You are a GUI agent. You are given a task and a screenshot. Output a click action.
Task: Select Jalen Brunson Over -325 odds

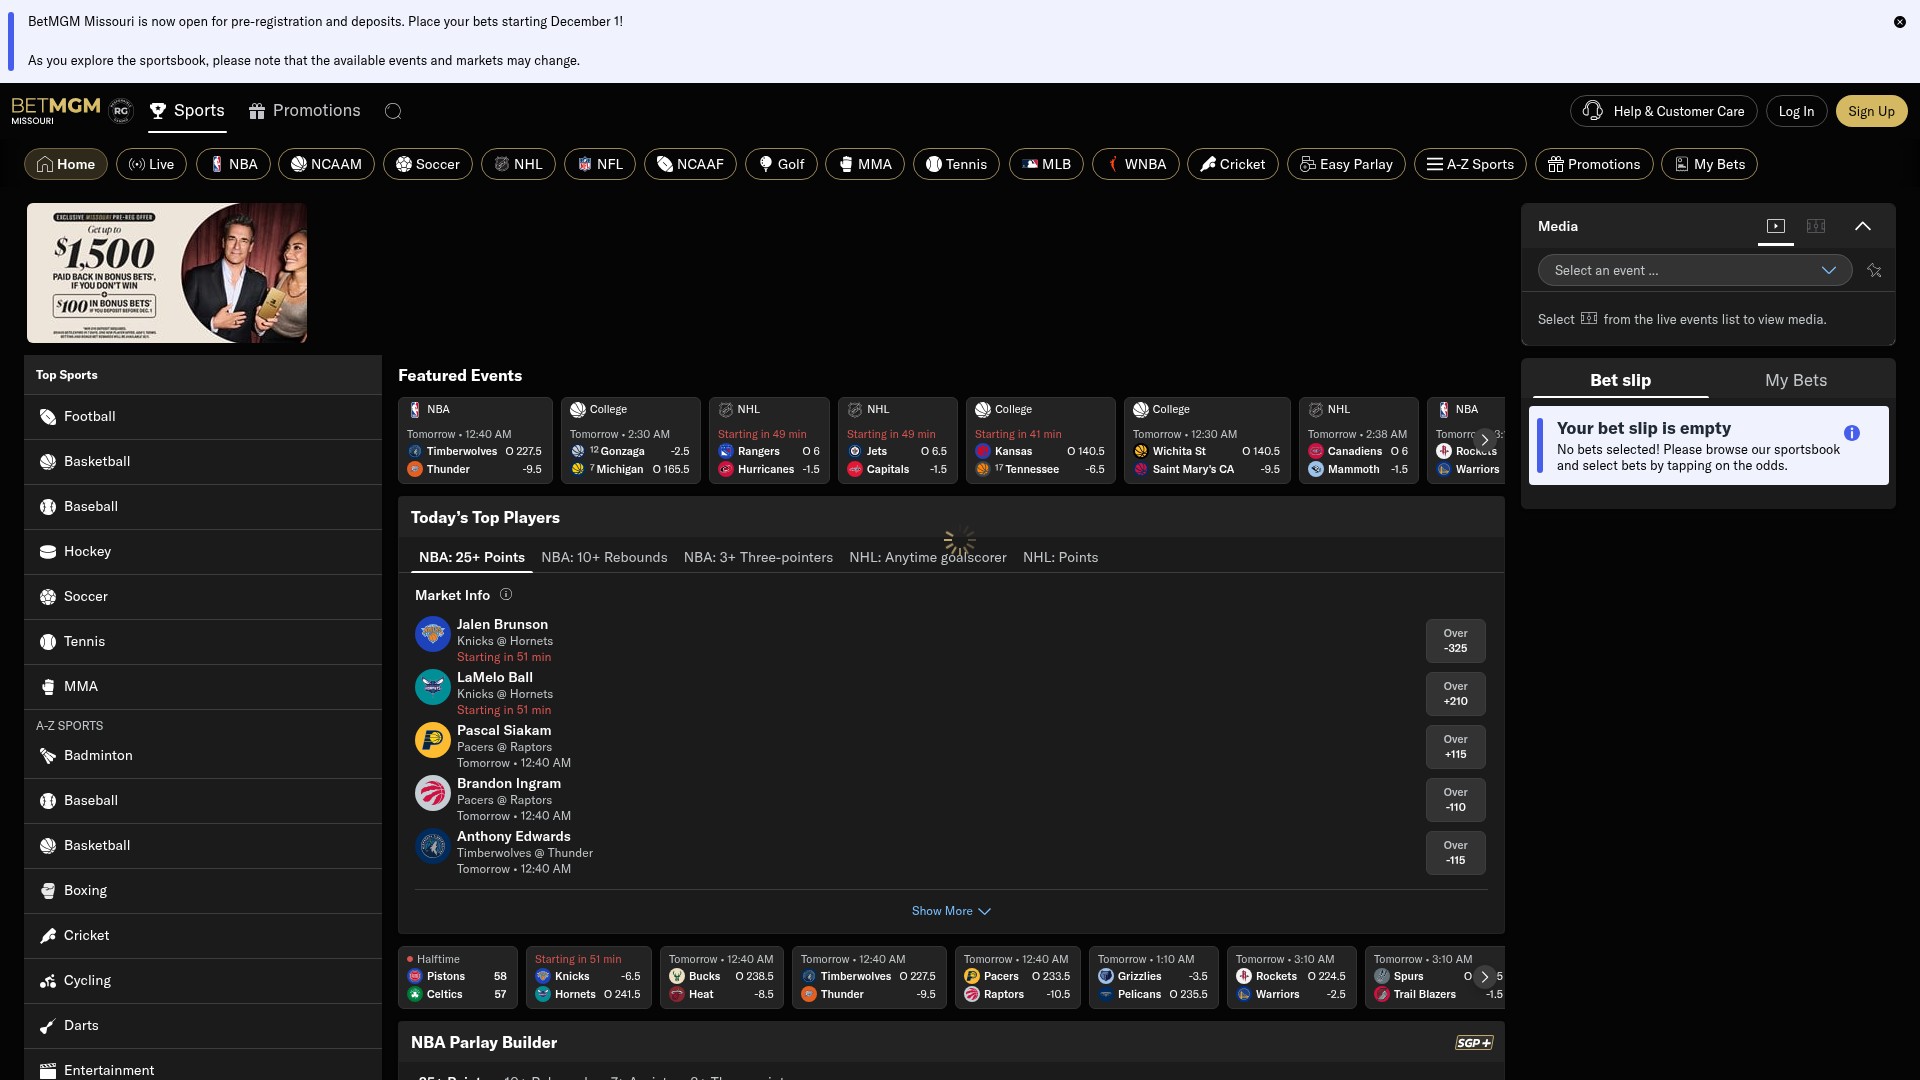[1455, 641]
